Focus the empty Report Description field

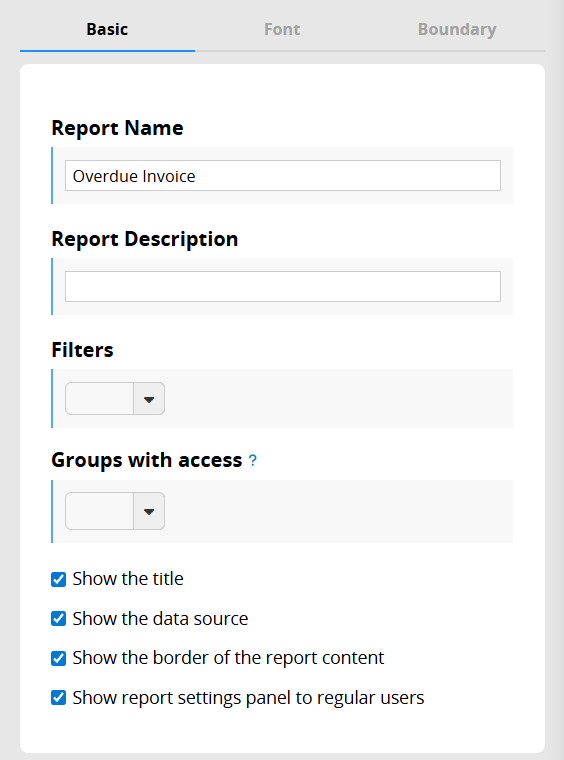click(x=283, y=286)
